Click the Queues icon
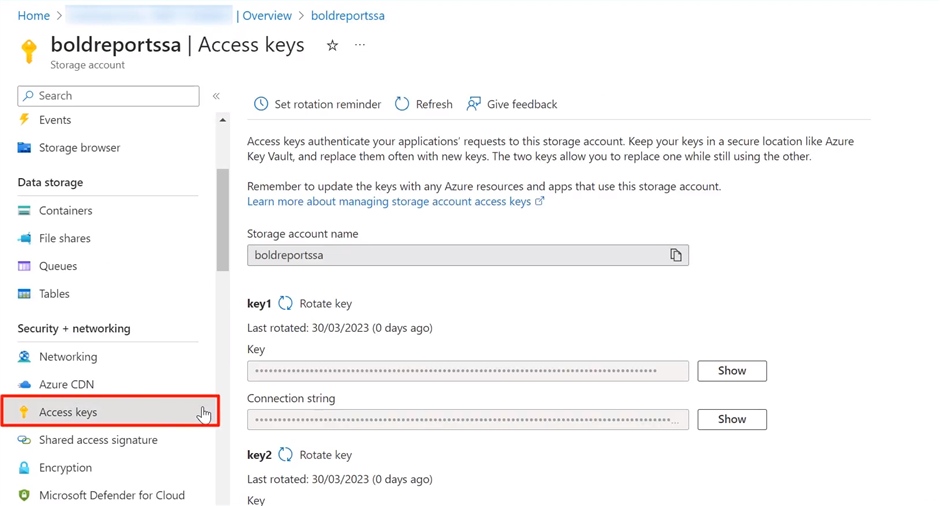Image resolution: width=940 pixels, height=506 pixels. (x=24, y=266)
